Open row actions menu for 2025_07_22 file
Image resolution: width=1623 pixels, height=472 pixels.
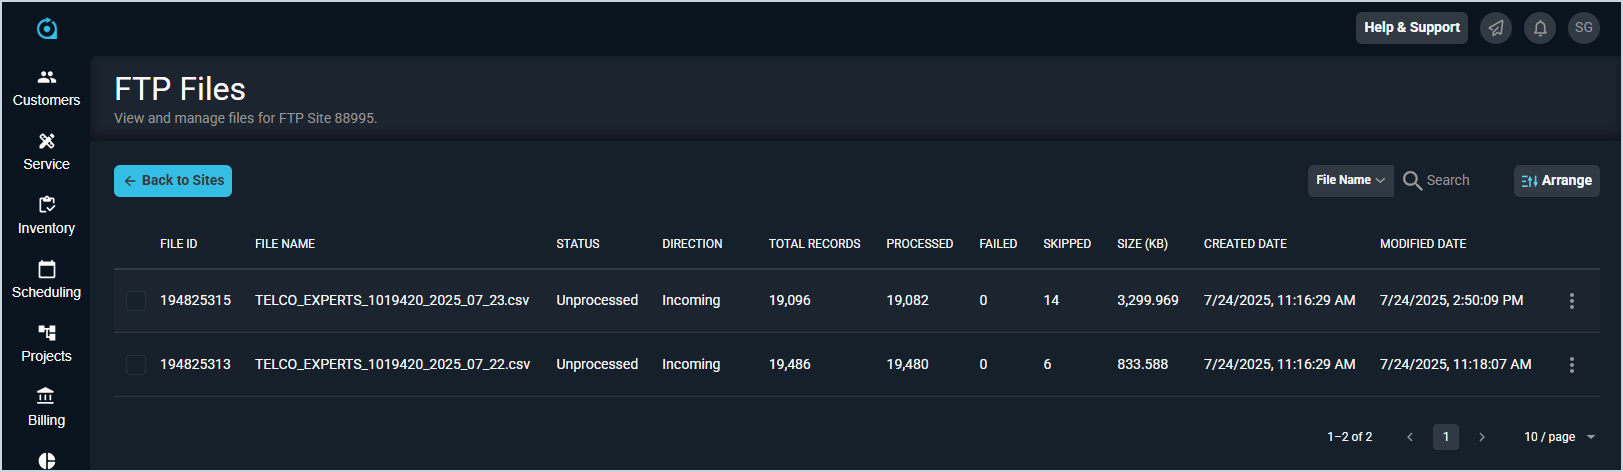point(1571,365)
